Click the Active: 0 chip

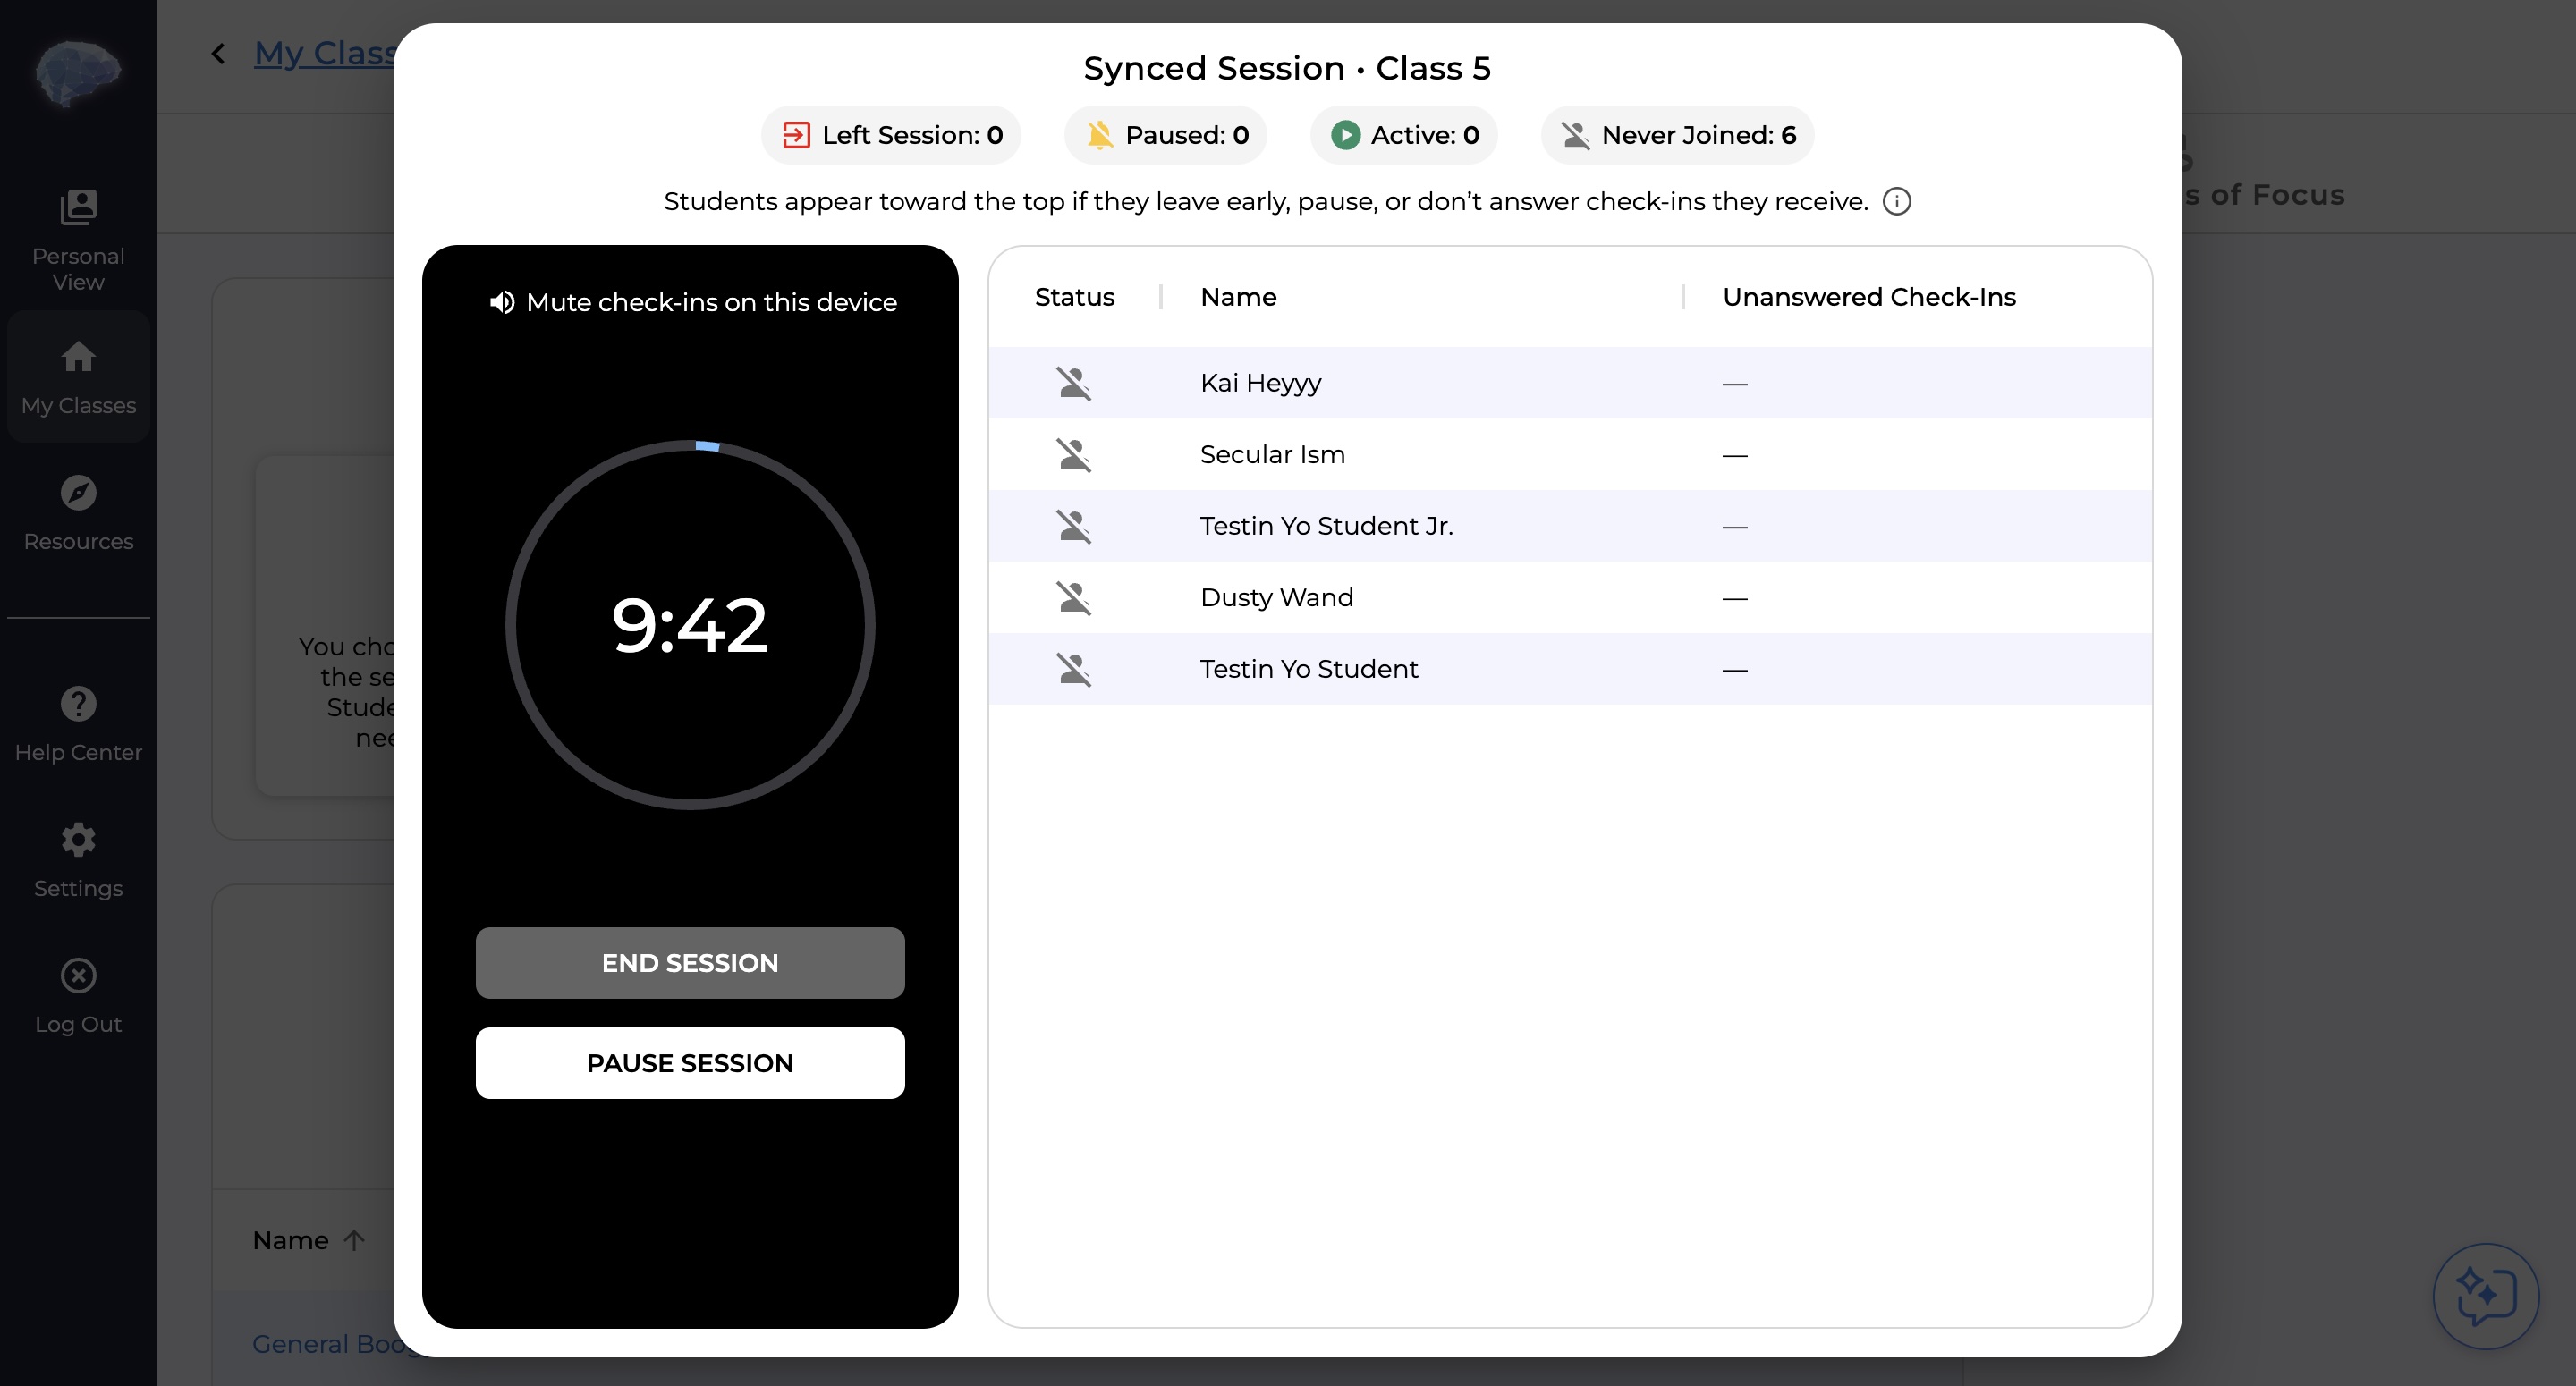click(1404, 135)
